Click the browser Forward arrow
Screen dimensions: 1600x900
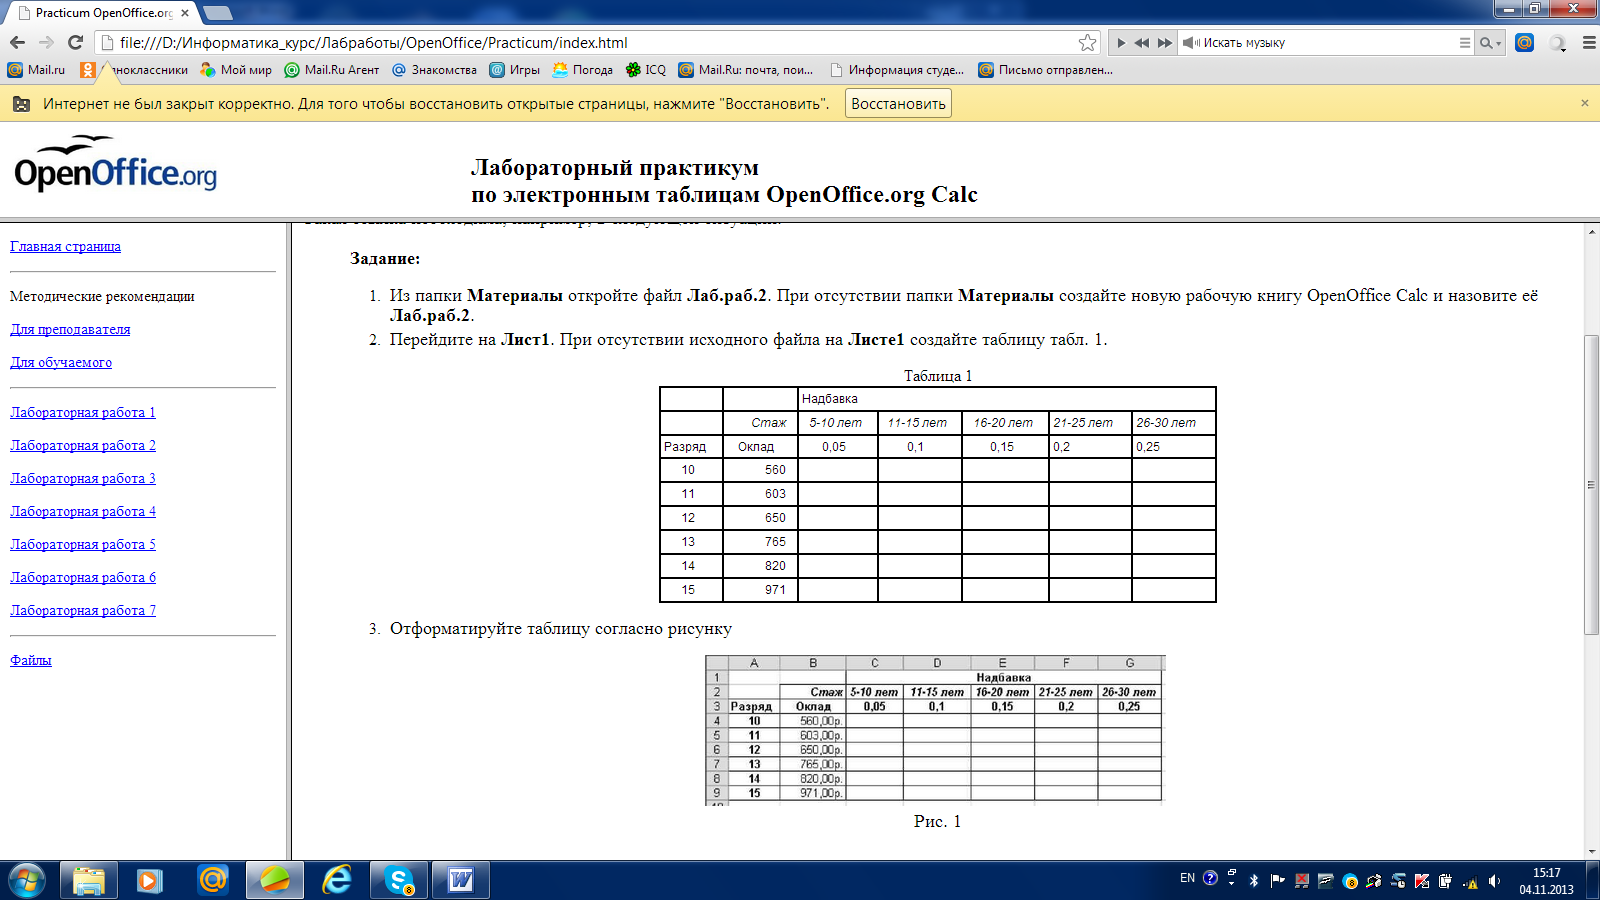(x=46, y=42)
